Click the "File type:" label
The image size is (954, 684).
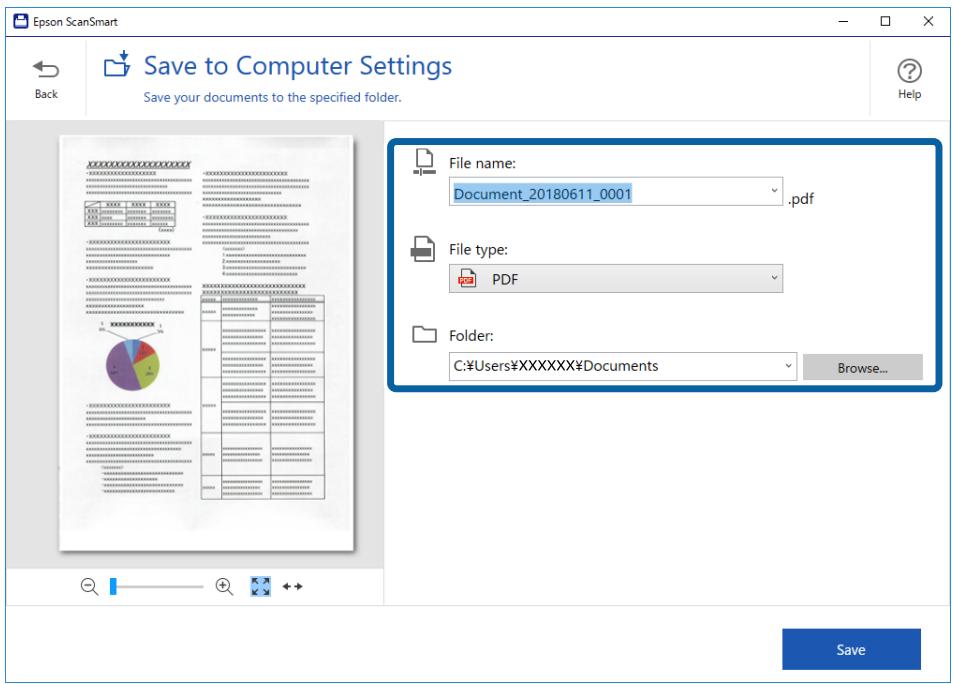coord(478,250)
